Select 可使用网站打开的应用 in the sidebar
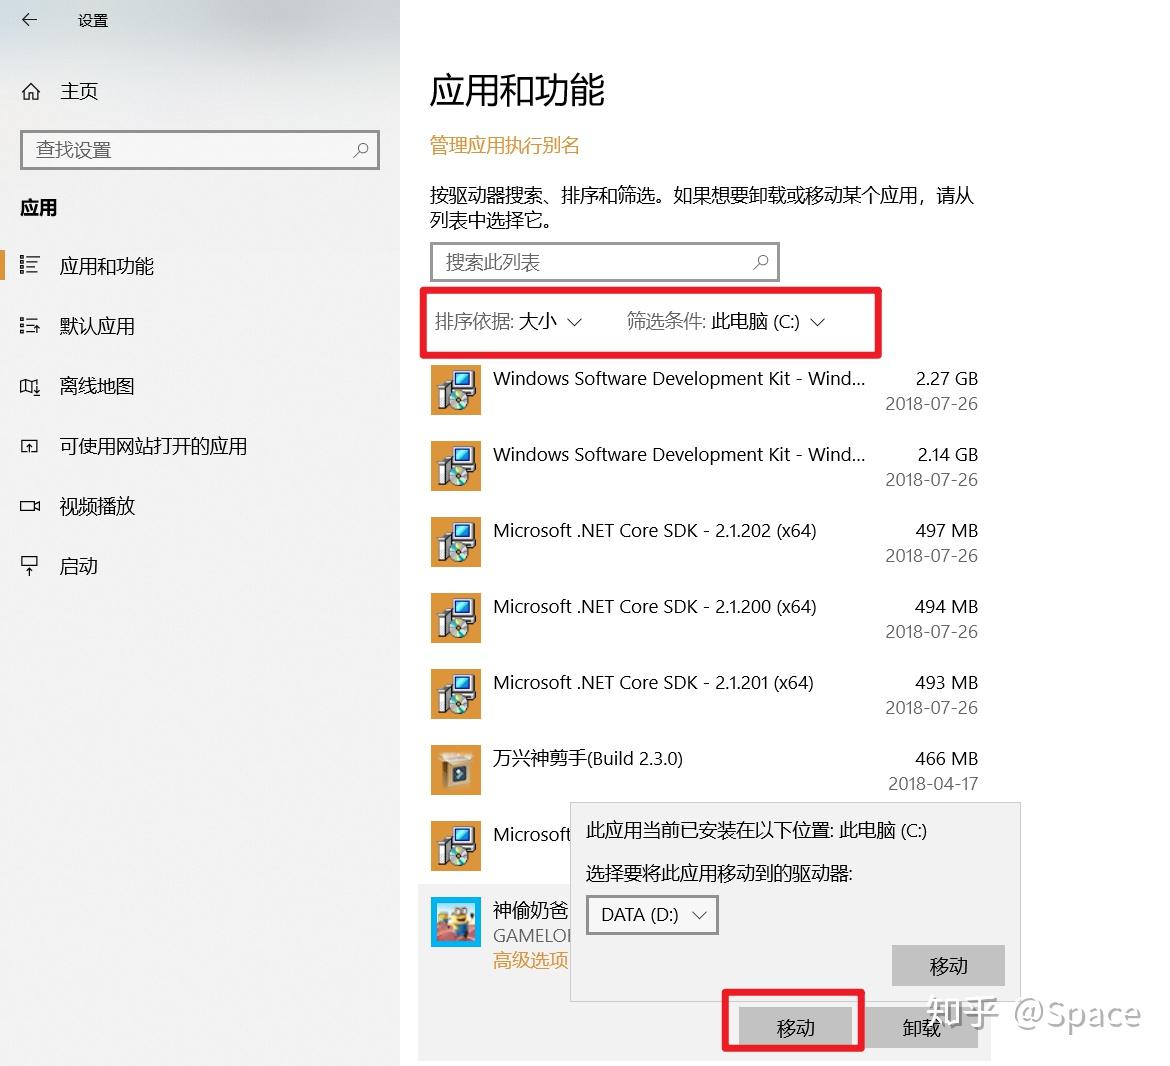Image resolution: width=1170 pixels, height=1066 pixels. click(x=153, y=446)
